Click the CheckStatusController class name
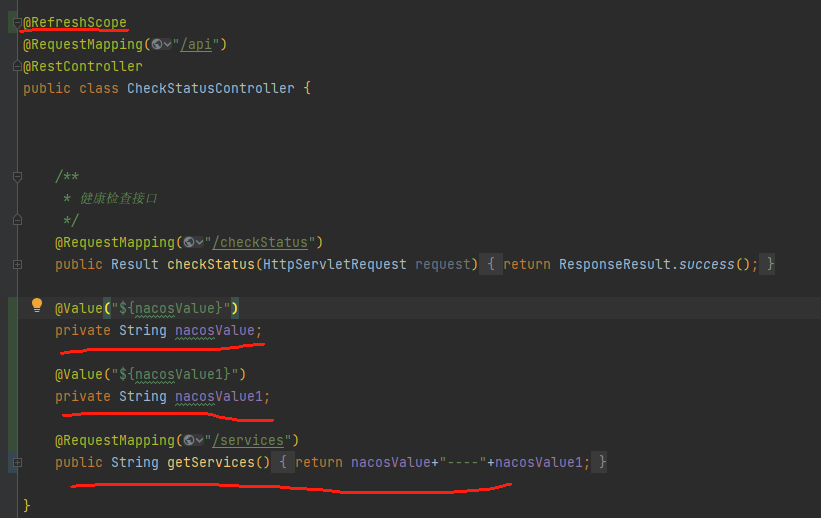821x518 pixels. 210,89
